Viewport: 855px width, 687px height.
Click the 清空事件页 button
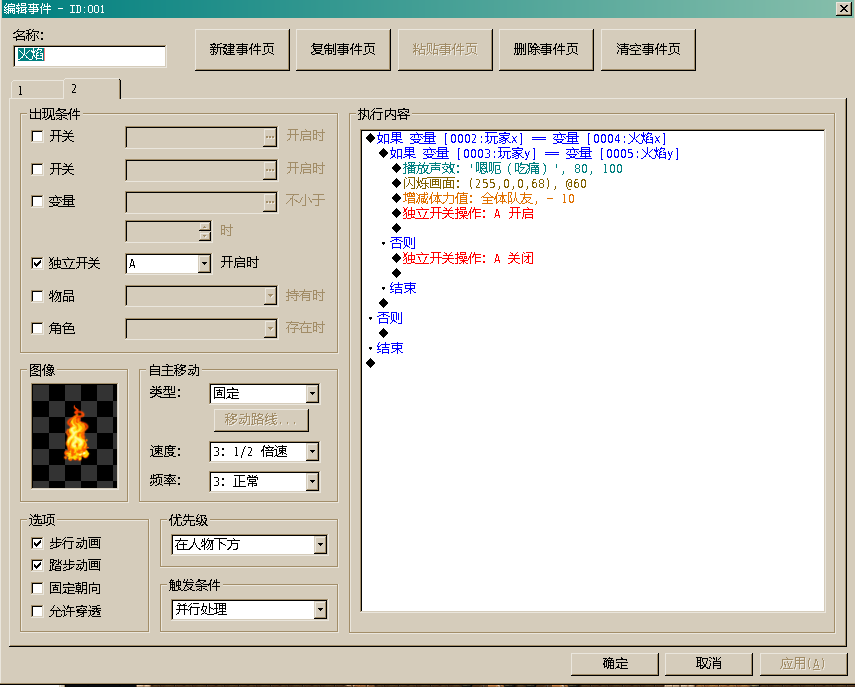(648, 50)
